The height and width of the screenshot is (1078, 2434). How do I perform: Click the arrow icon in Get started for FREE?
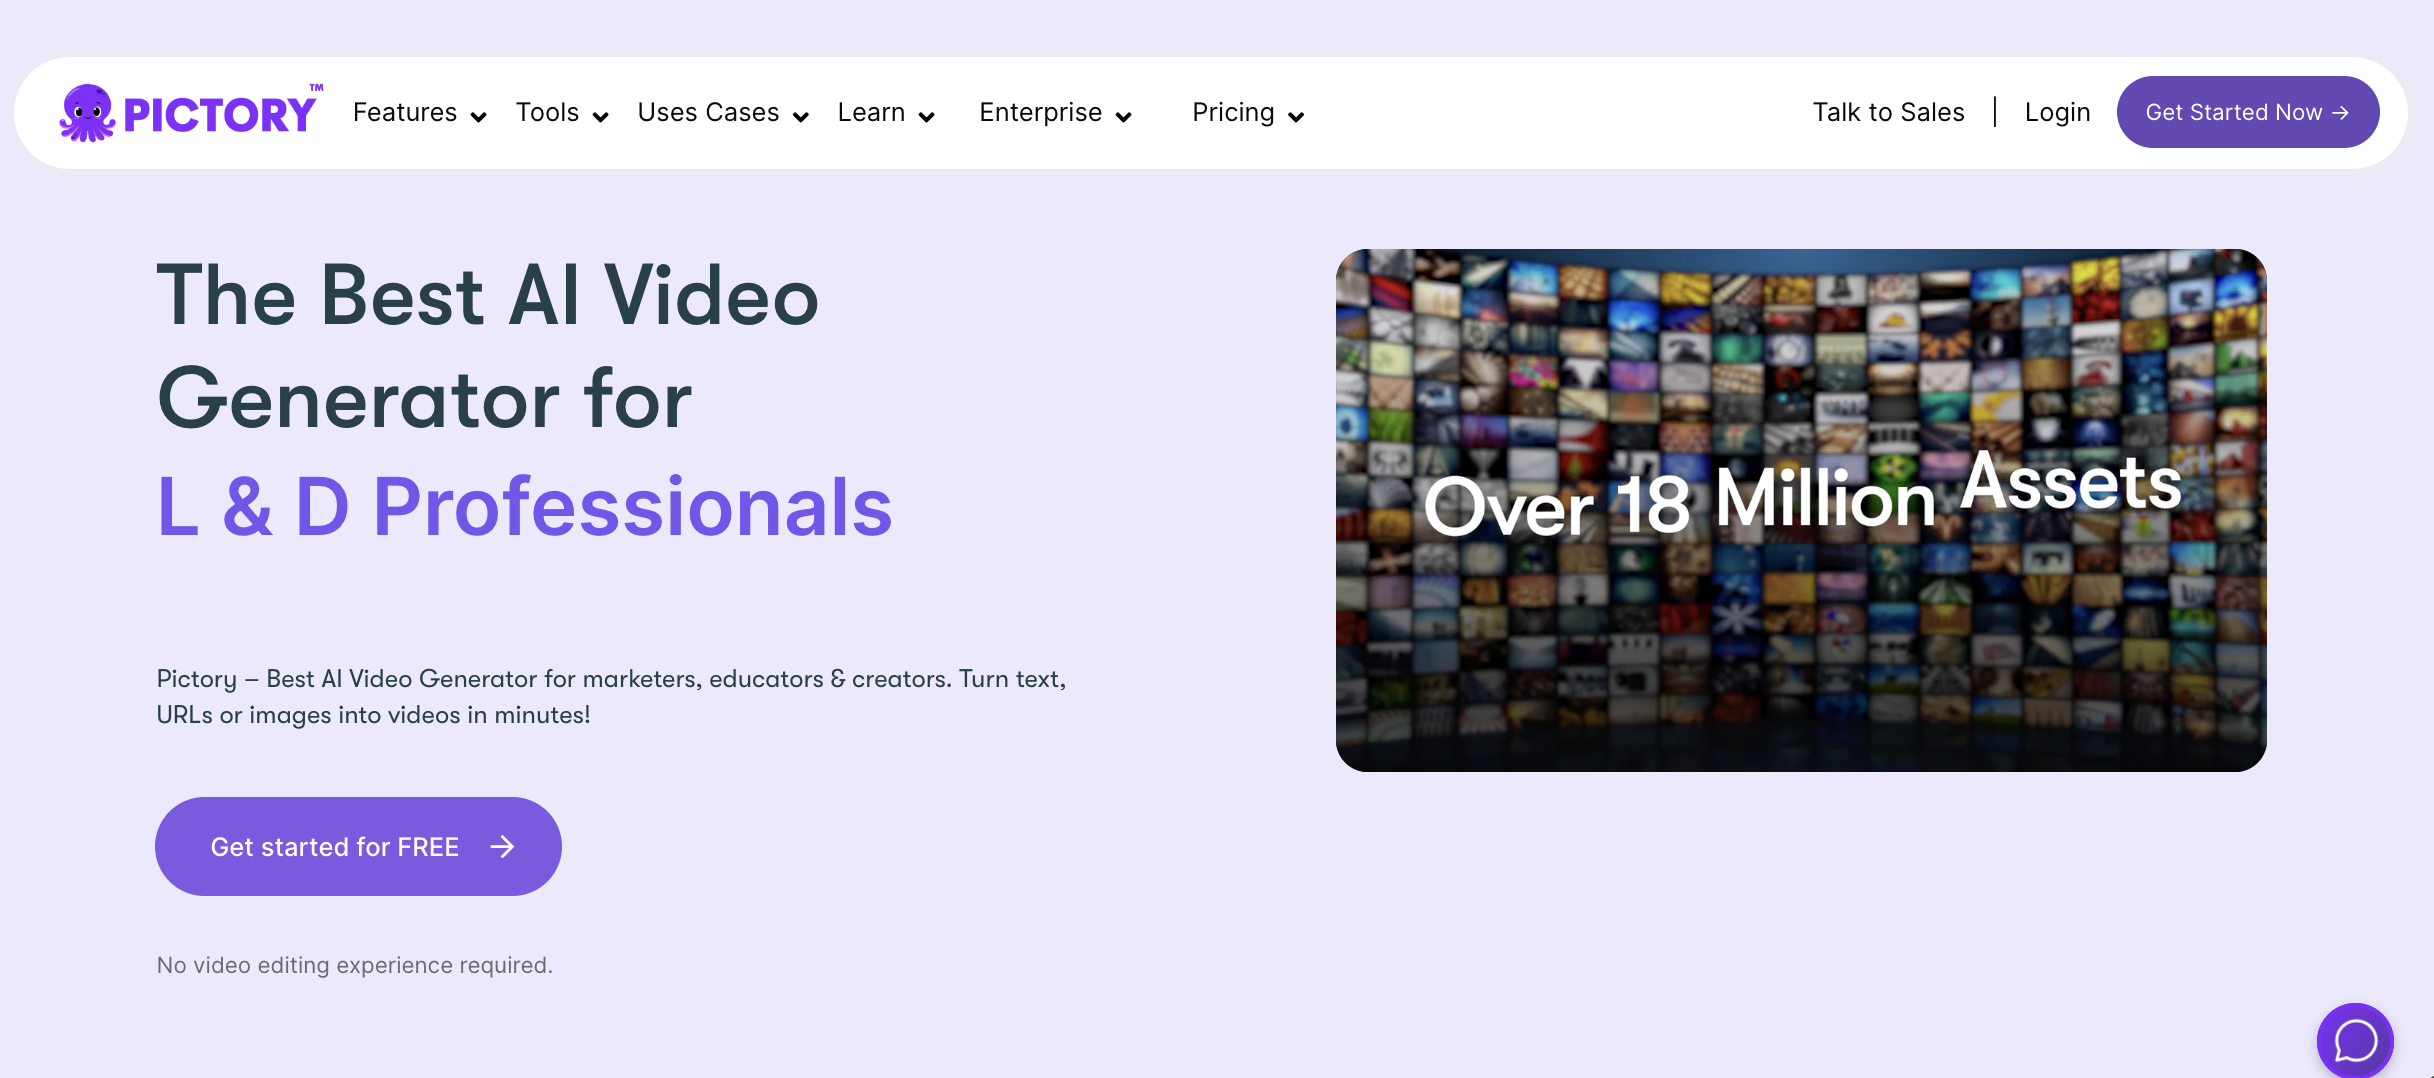(x=504, y=846)
